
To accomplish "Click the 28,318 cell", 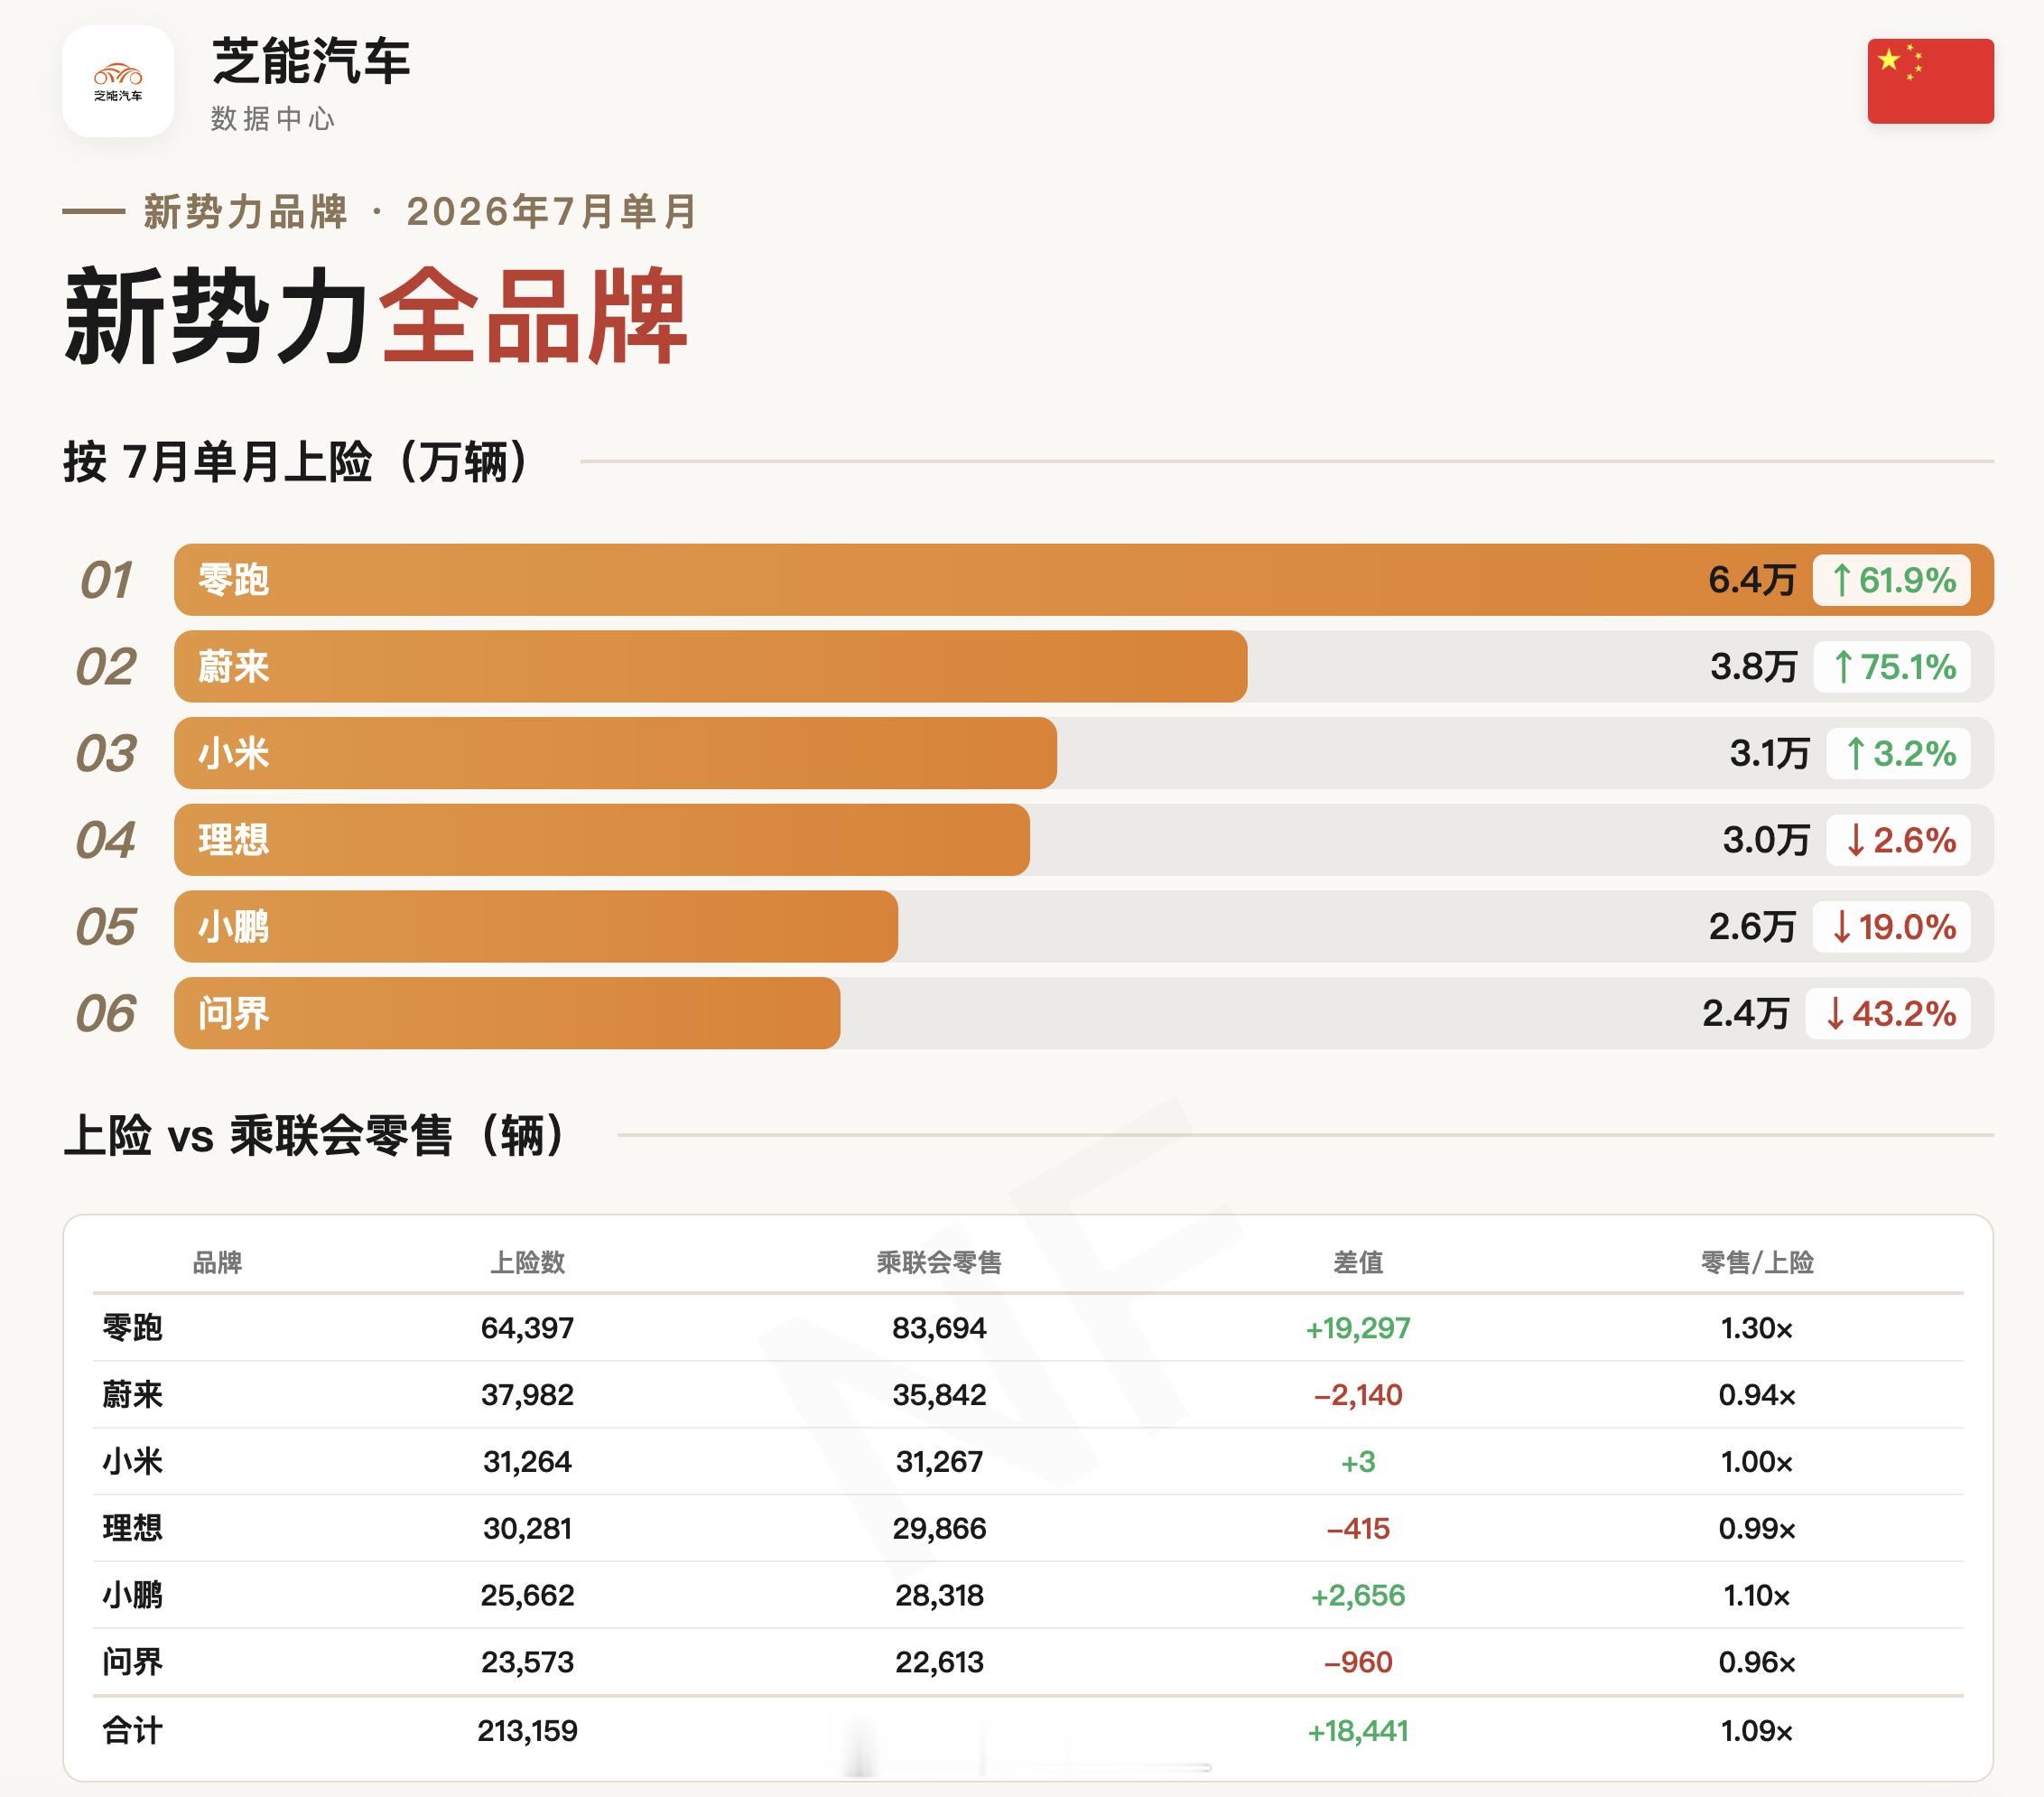I will pyautogui.click(x=939, y=1595).
